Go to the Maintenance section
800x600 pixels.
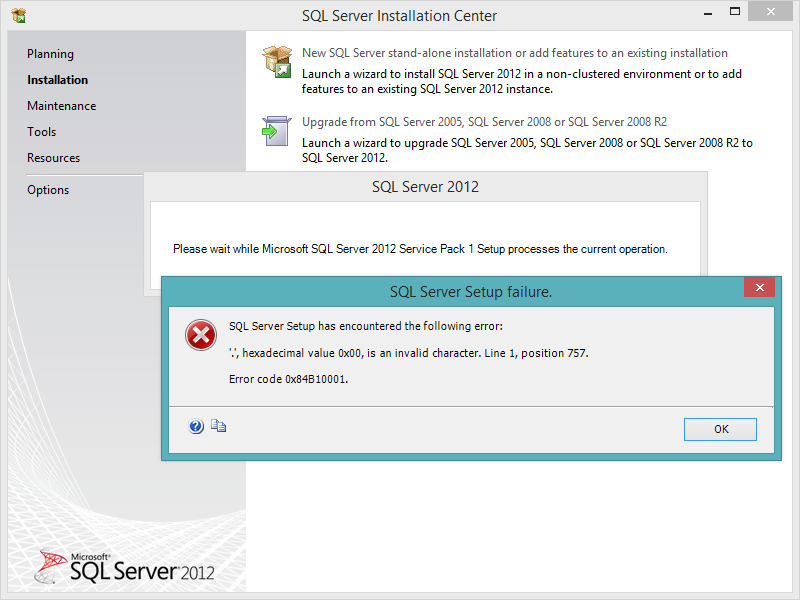[x=62, y=106]
